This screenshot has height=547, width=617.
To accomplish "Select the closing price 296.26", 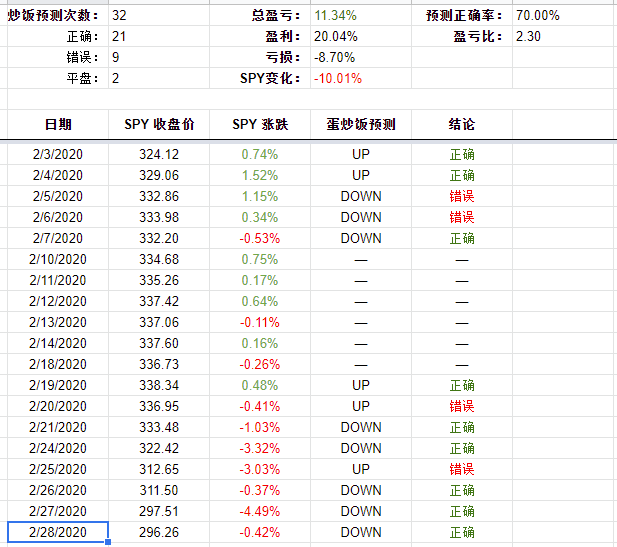I will [159, 532].
